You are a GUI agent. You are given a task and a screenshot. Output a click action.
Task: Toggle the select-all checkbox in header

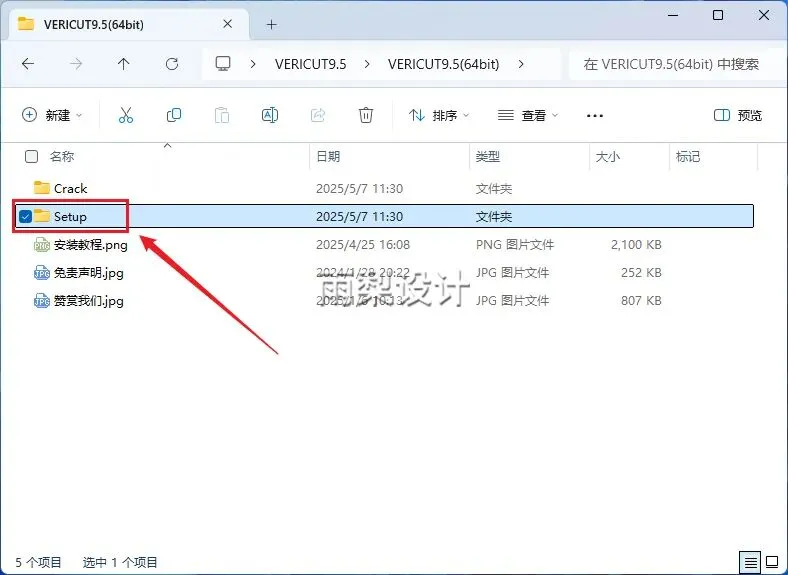(x=31, y=156)
